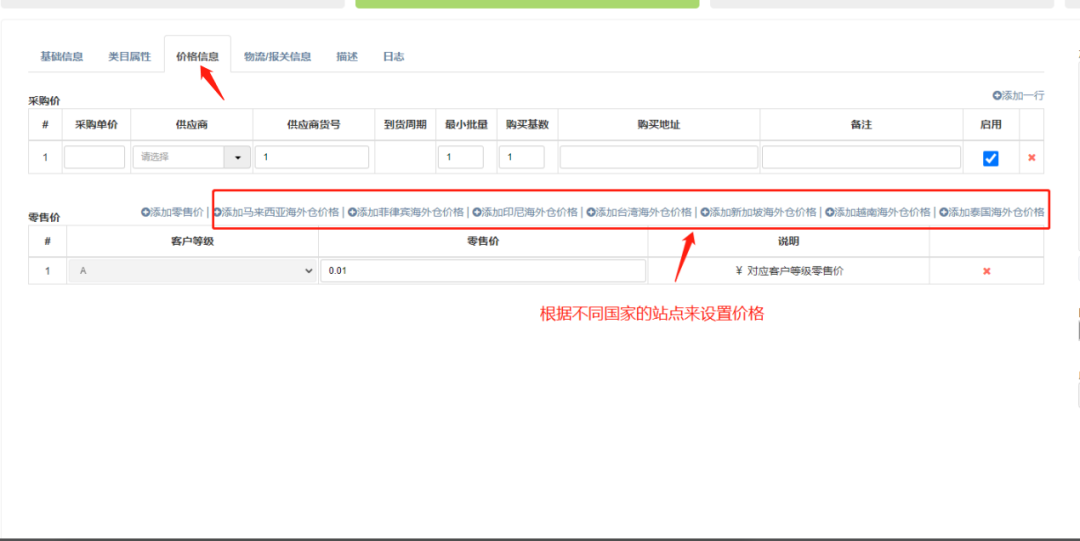Delete retail price row with red X
The width and height of the screenshot is (1080, 541).
pyautogui.click(x=986, y=272)
